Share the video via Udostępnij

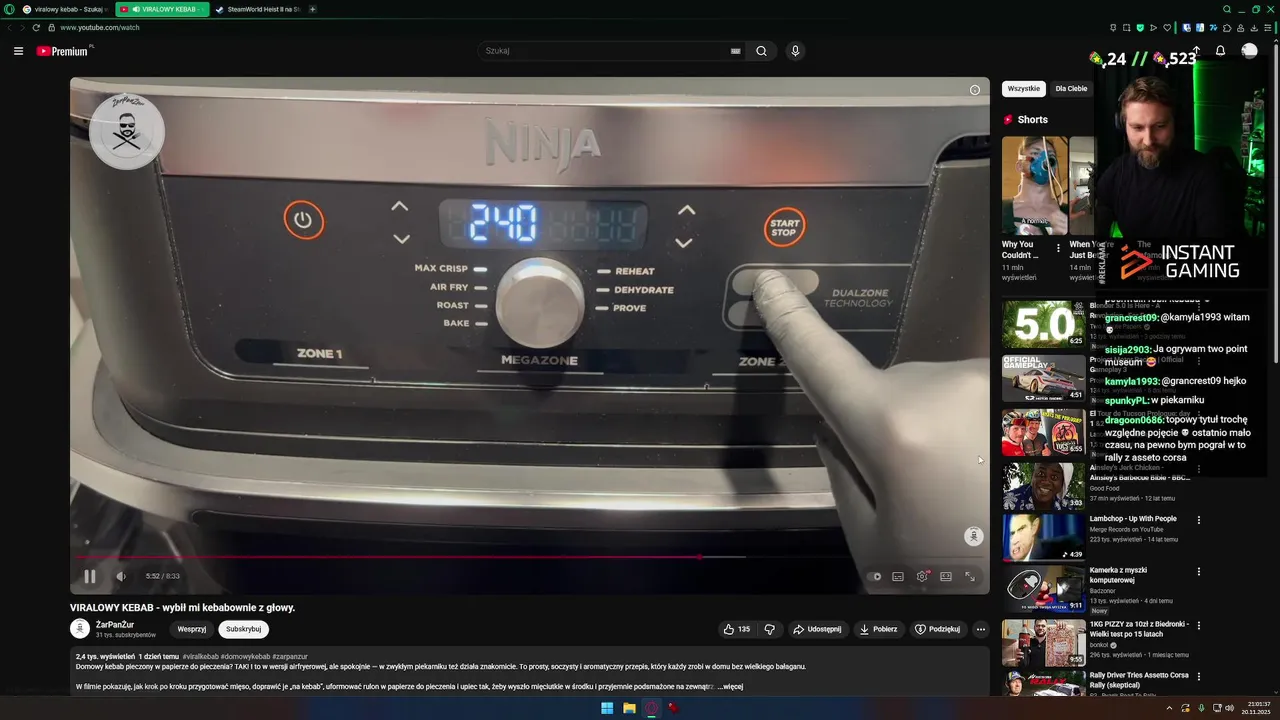817,629
